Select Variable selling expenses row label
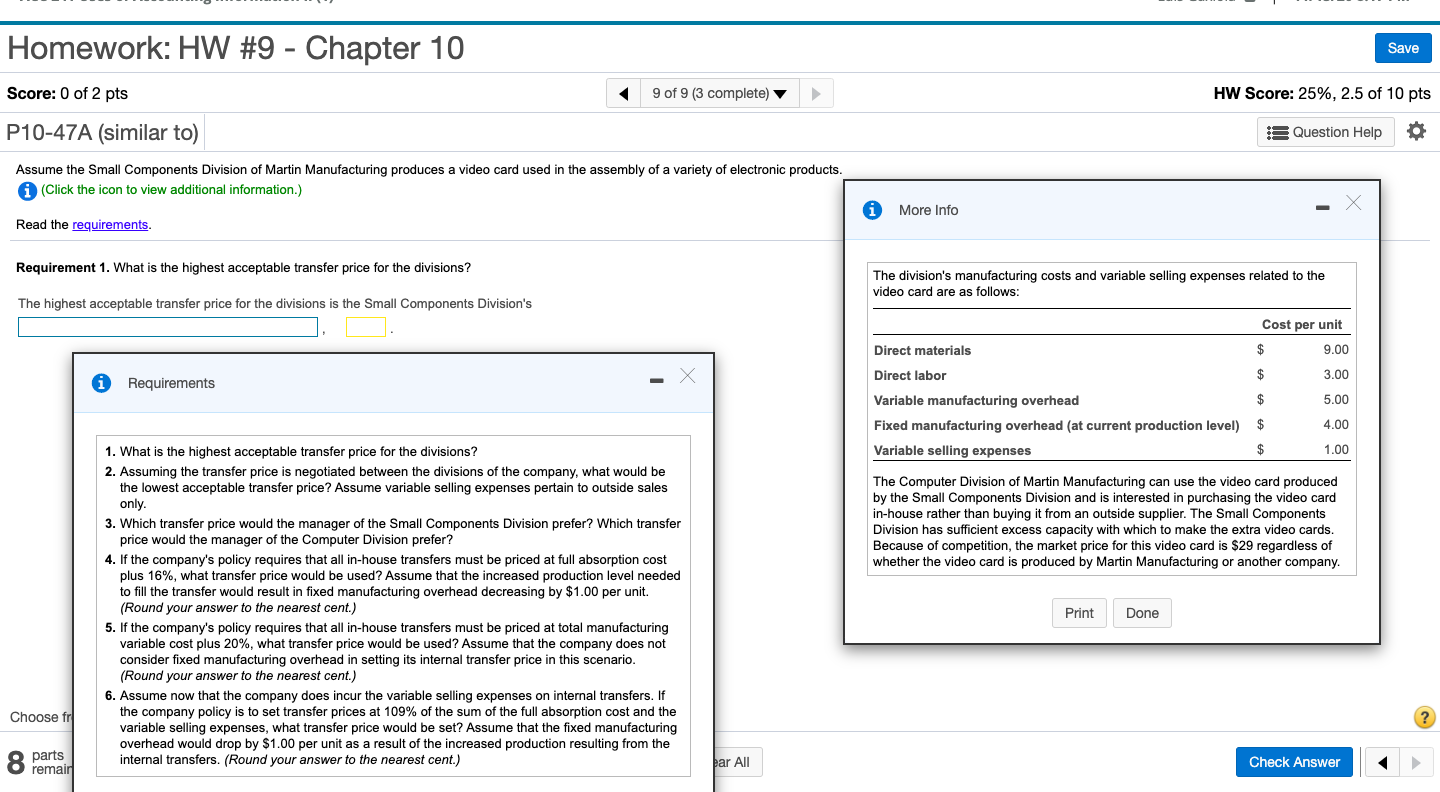This screenshot has height=792, width=1440. (x=952, y=450)
